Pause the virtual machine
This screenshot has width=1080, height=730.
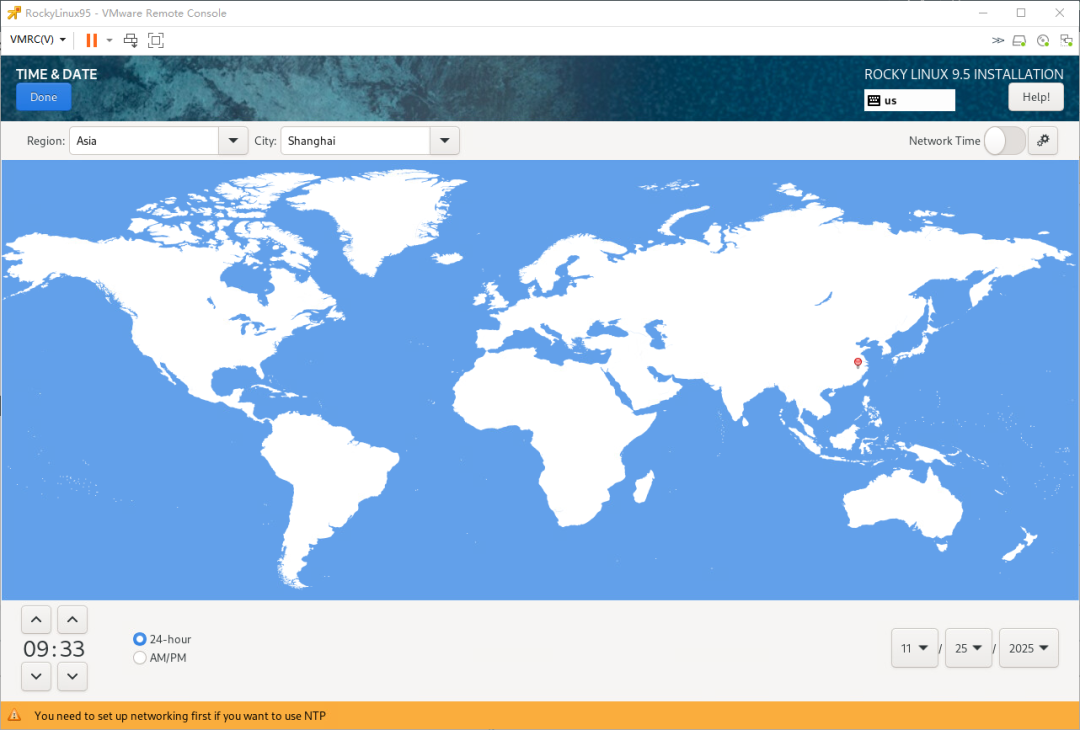coord(92,40)
